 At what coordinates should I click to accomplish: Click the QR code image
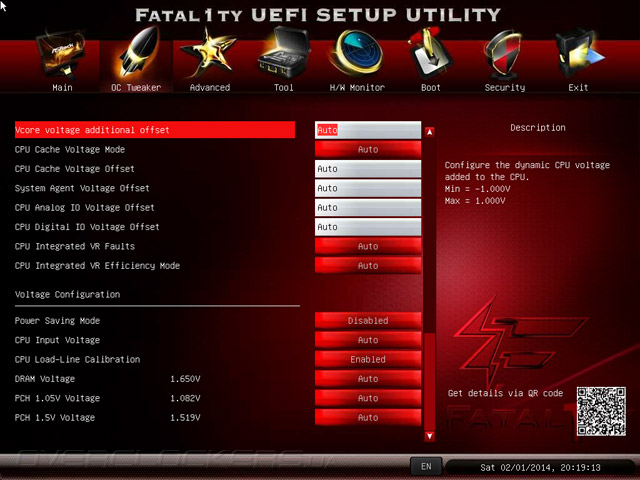(x=601, y=411)
